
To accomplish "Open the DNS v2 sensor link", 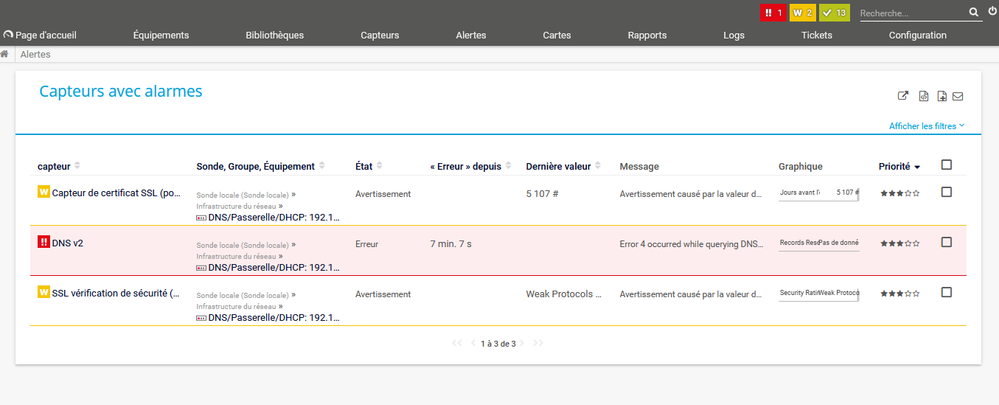I will pyautogui.click(x=67, y=243).
